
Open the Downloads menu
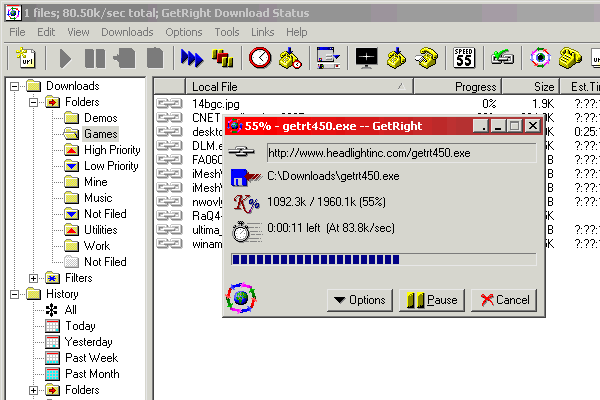pos(127,32)
